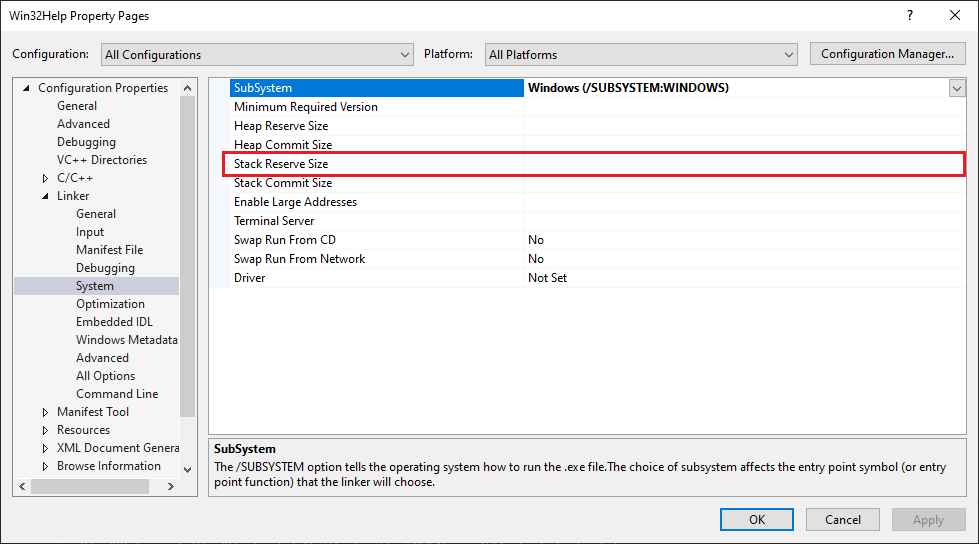Click the tree's scroll down arrow
Screen dimensions: 979x544
[187, 470]
